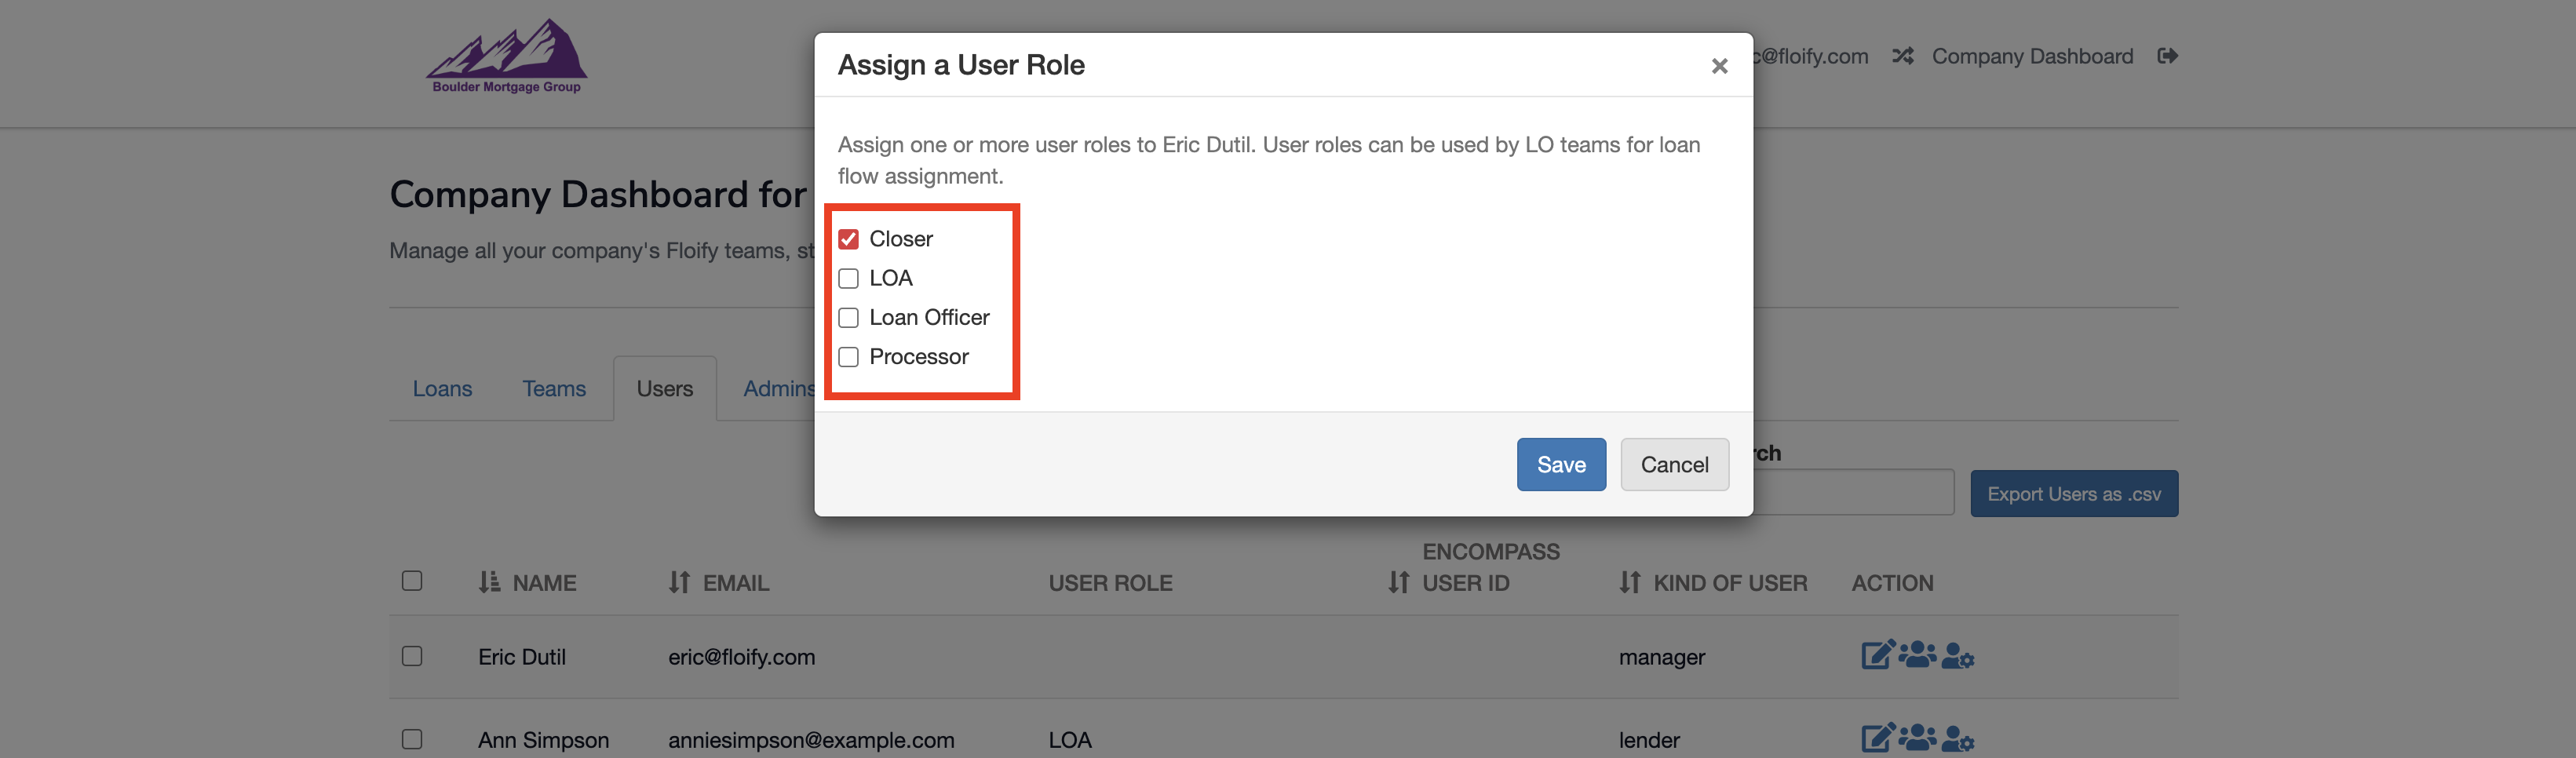Click the edit icon for Ann Simpson

1876,739
